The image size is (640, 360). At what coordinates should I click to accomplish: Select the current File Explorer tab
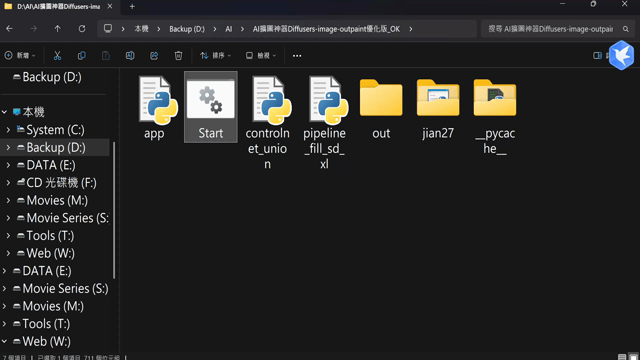(x=58, y=7)
